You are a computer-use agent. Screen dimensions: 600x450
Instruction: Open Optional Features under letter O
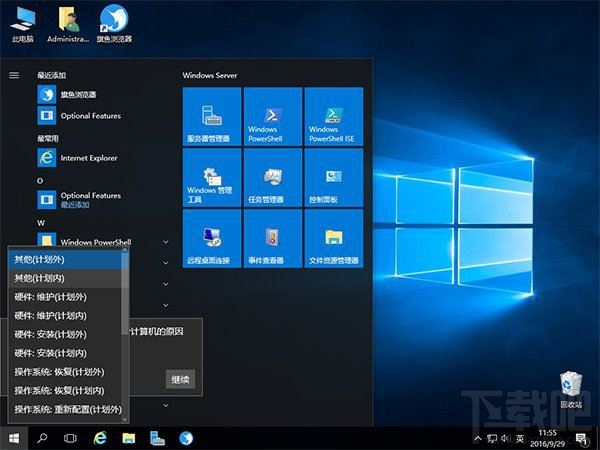103,200
